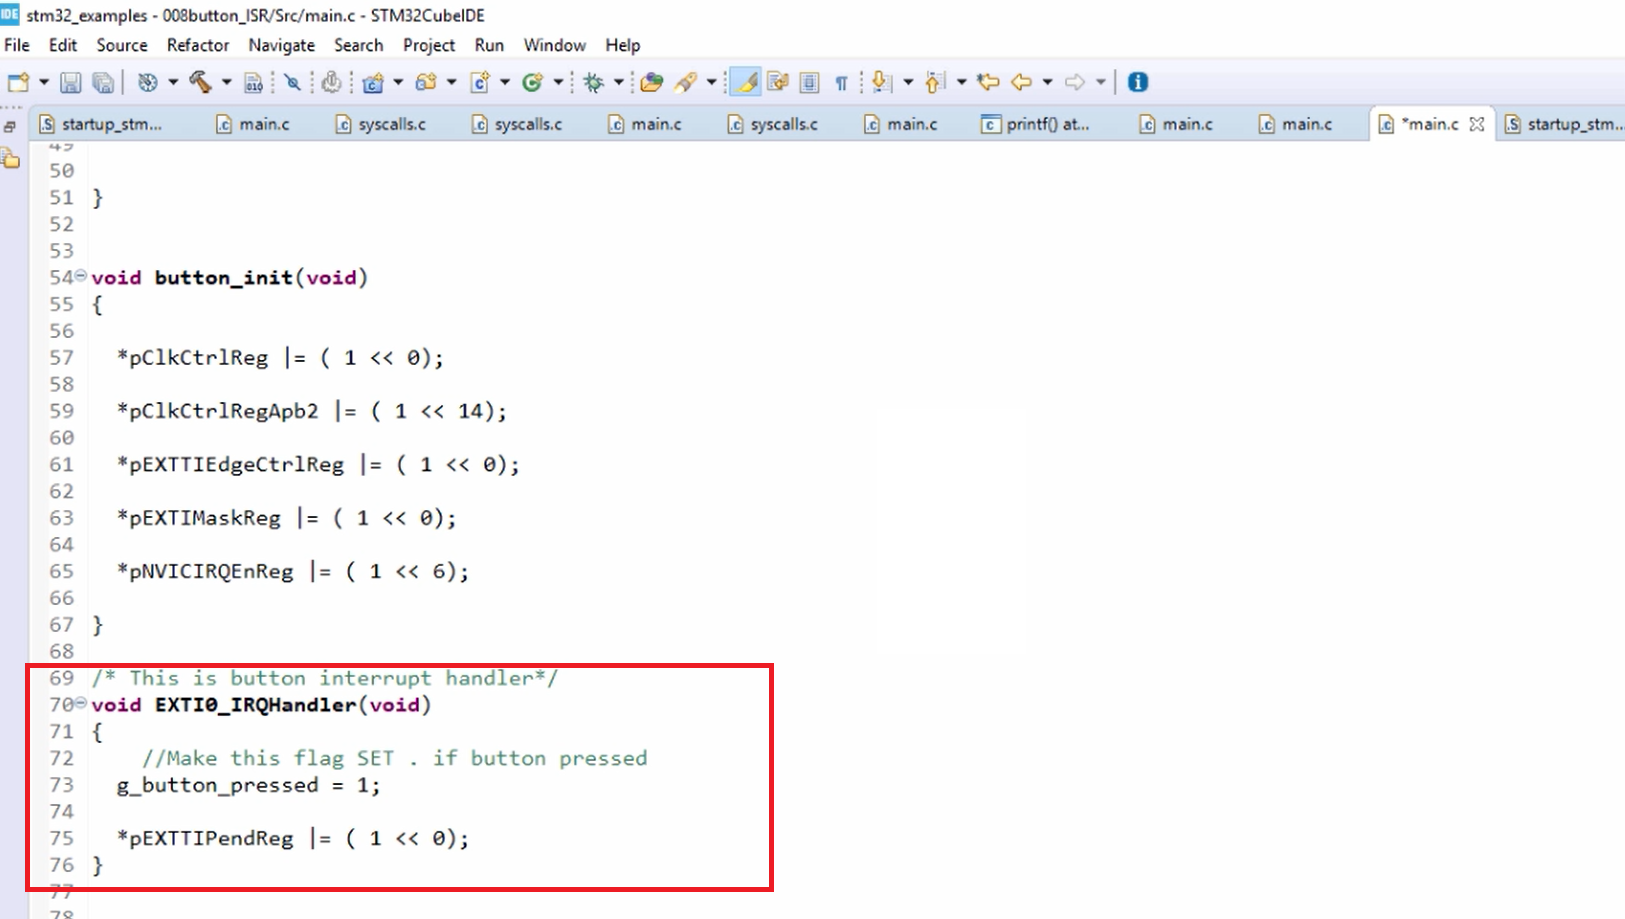Go to last edit location arrow

click(x=988, y=83)
